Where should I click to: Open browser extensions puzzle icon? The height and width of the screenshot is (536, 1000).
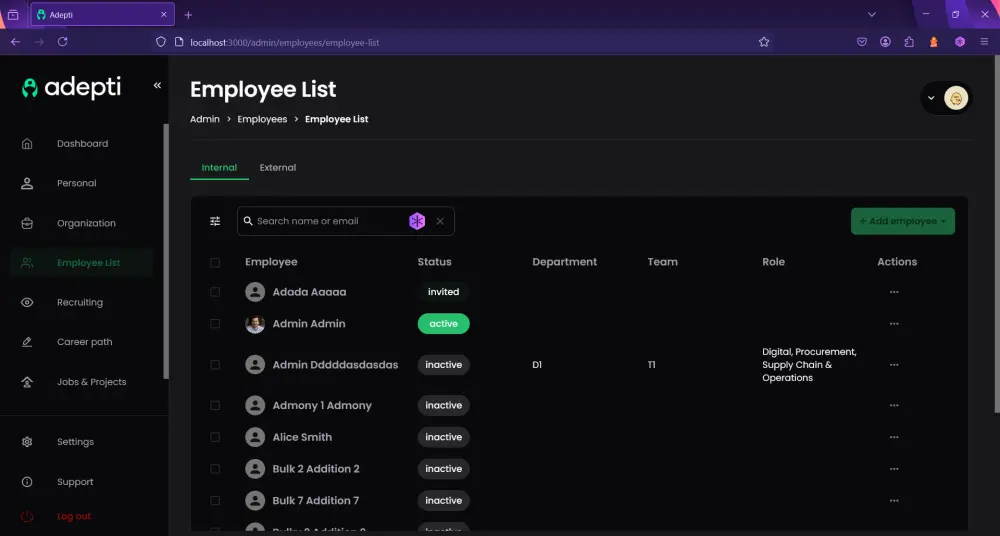pos(909,42)
